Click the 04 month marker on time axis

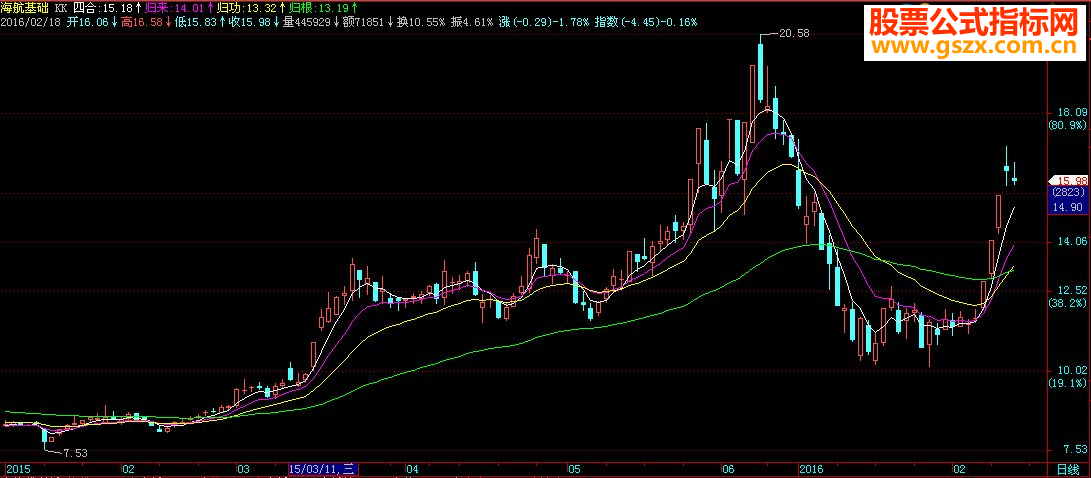click(413, 470)
